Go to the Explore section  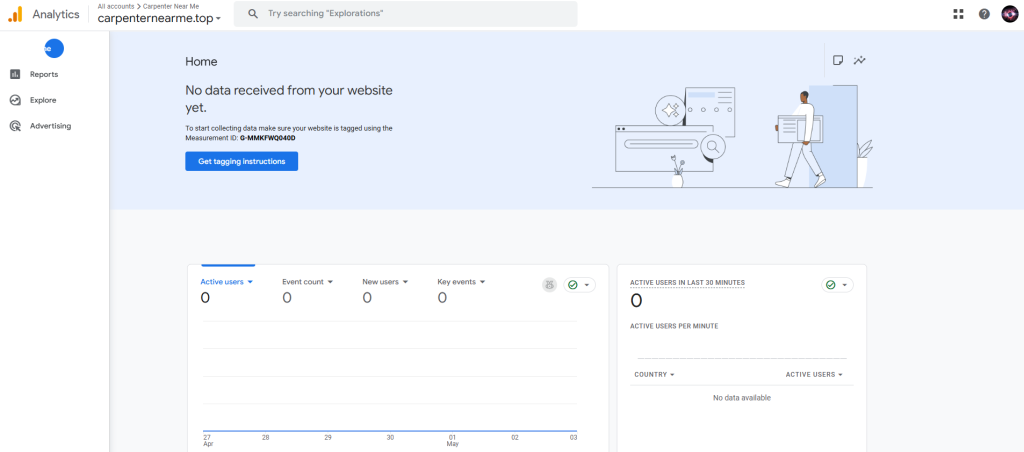tap(43, 100)
